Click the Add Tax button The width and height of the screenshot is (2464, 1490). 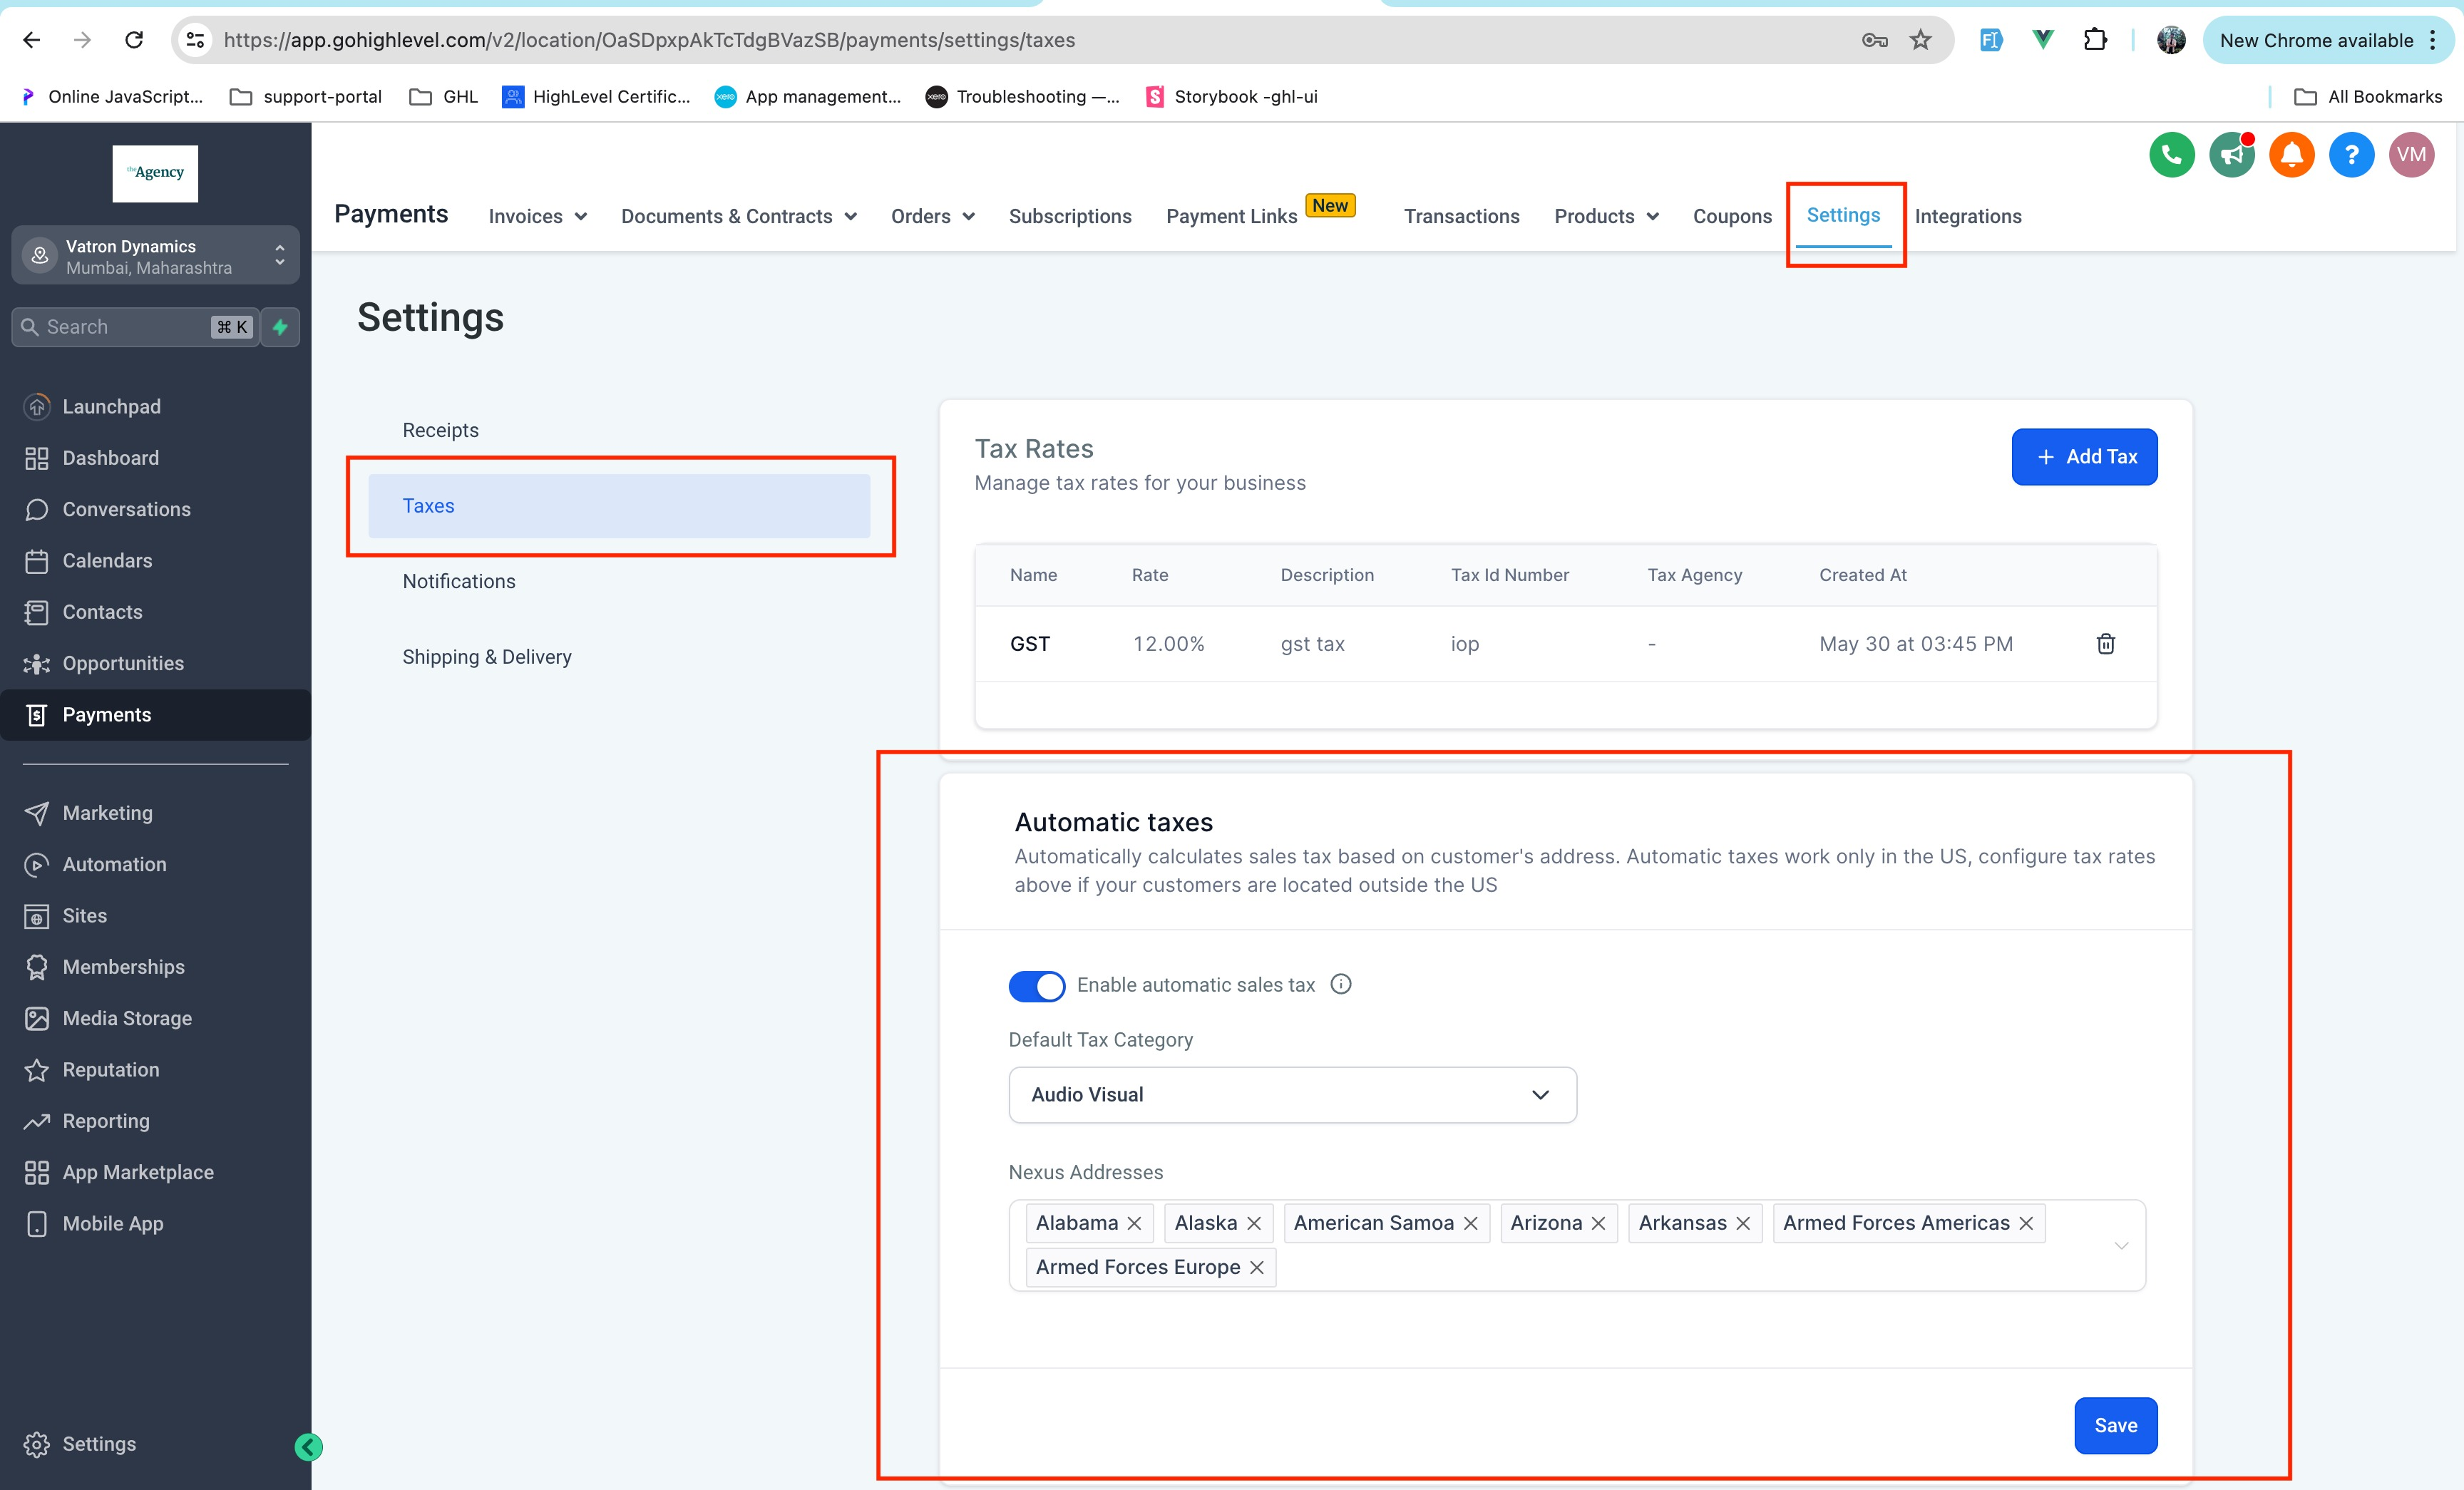2084,457
